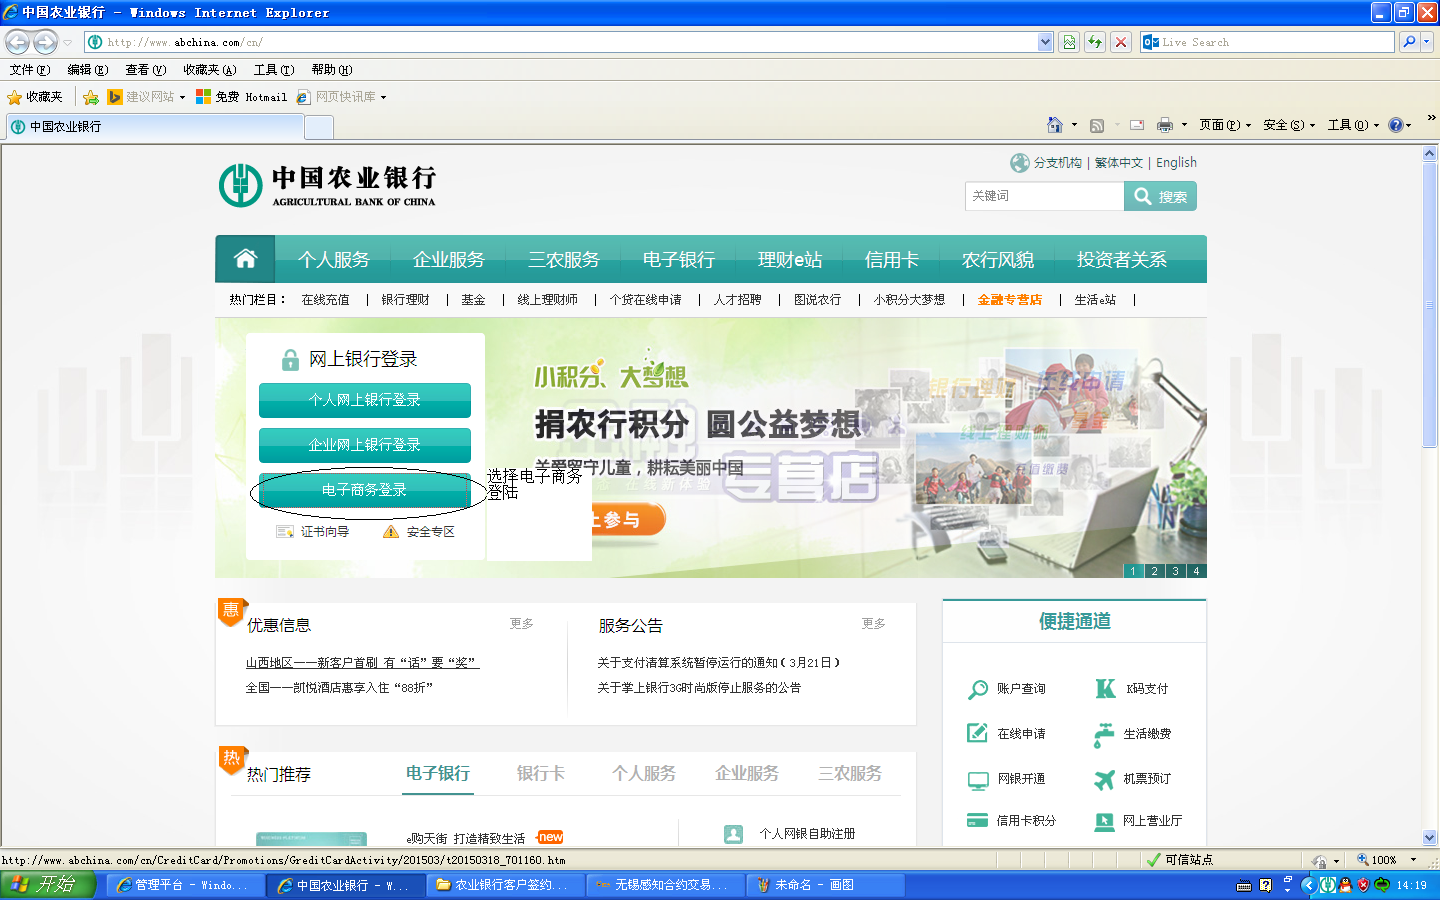The image size is (1440, 900).
Task: Open the 信用卡 navigation item
Action: pyautogui.click(x=891, y=260)
